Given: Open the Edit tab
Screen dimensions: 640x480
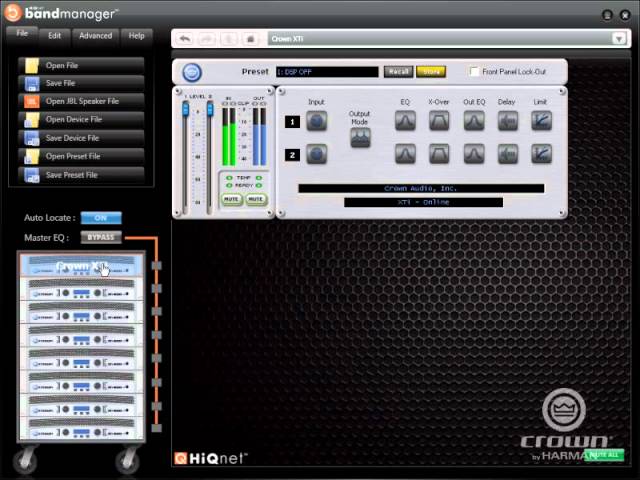Looking at the screenshot, I should coord(54,35).
